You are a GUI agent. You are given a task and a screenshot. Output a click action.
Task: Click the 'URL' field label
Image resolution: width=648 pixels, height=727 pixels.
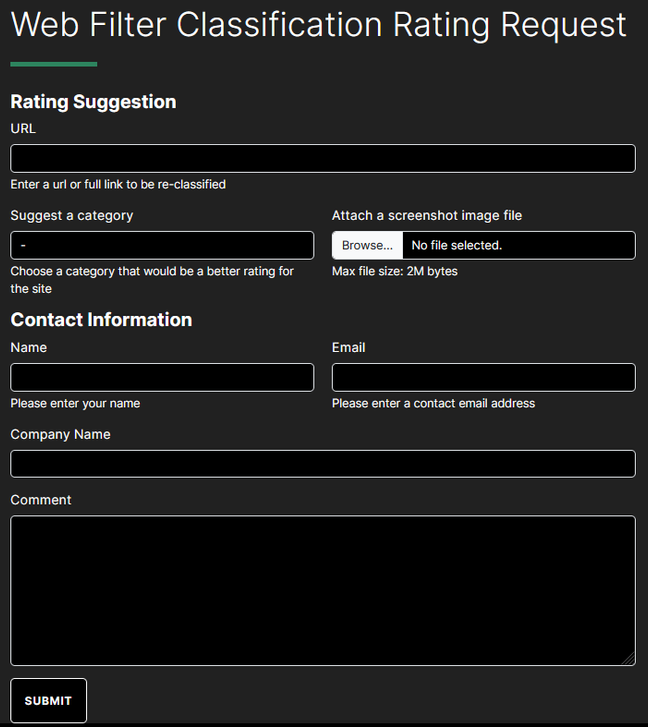coord(23,128)
